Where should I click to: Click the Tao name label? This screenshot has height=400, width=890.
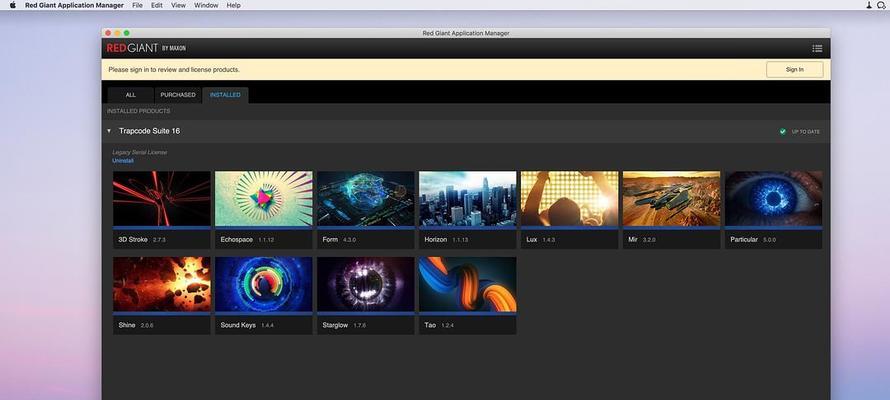click(430, 325)
